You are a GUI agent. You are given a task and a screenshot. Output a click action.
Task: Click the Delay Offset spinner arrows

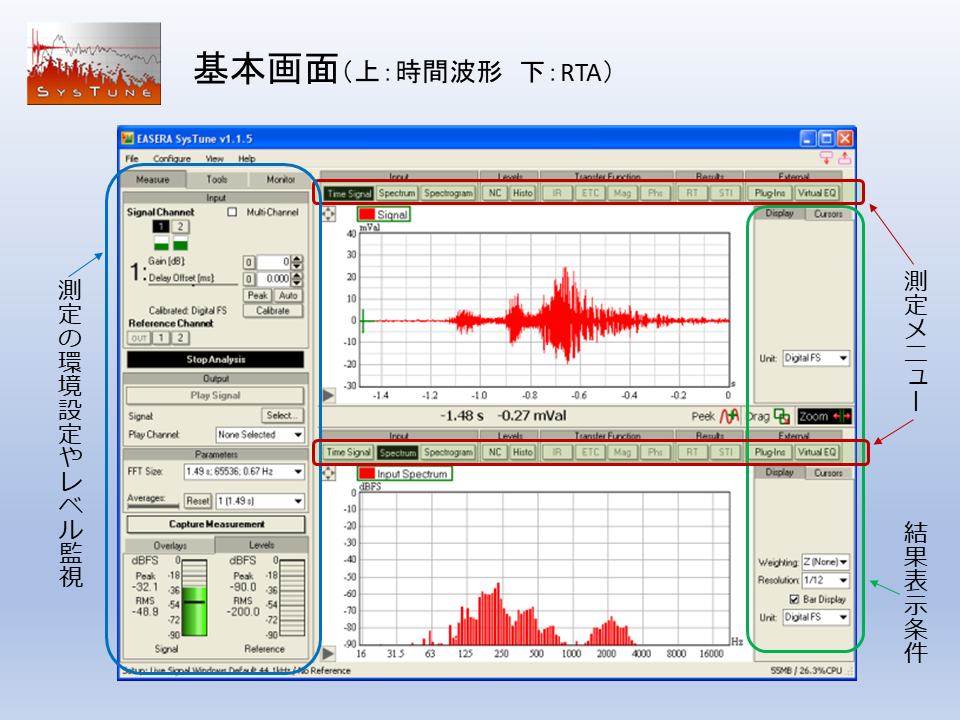tap(297, 279)
